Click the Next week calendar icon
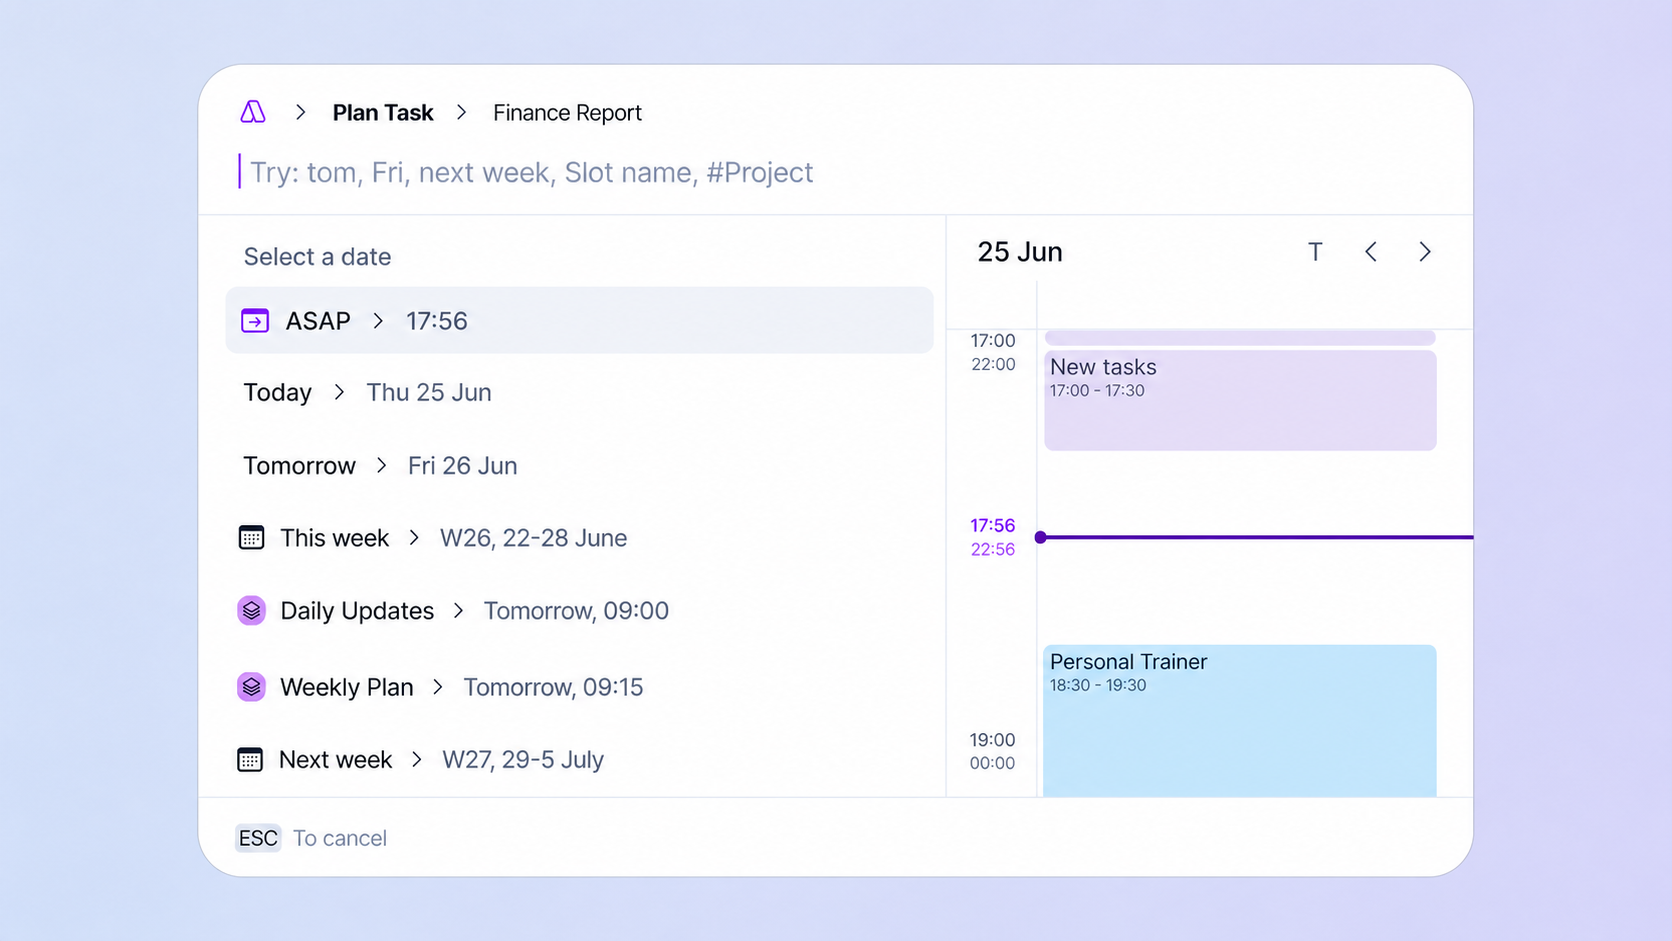This screenshot has width=1672, height=941. [250, 760]
